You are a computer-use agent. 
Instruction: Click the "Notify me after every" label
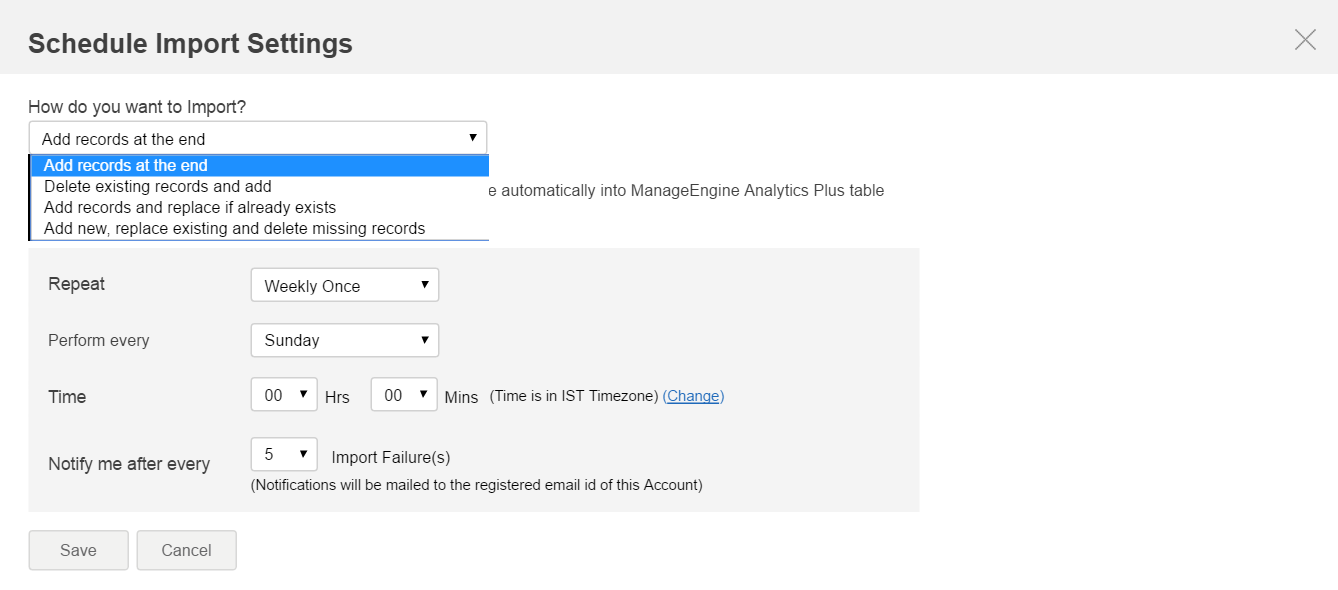point(129,464)
